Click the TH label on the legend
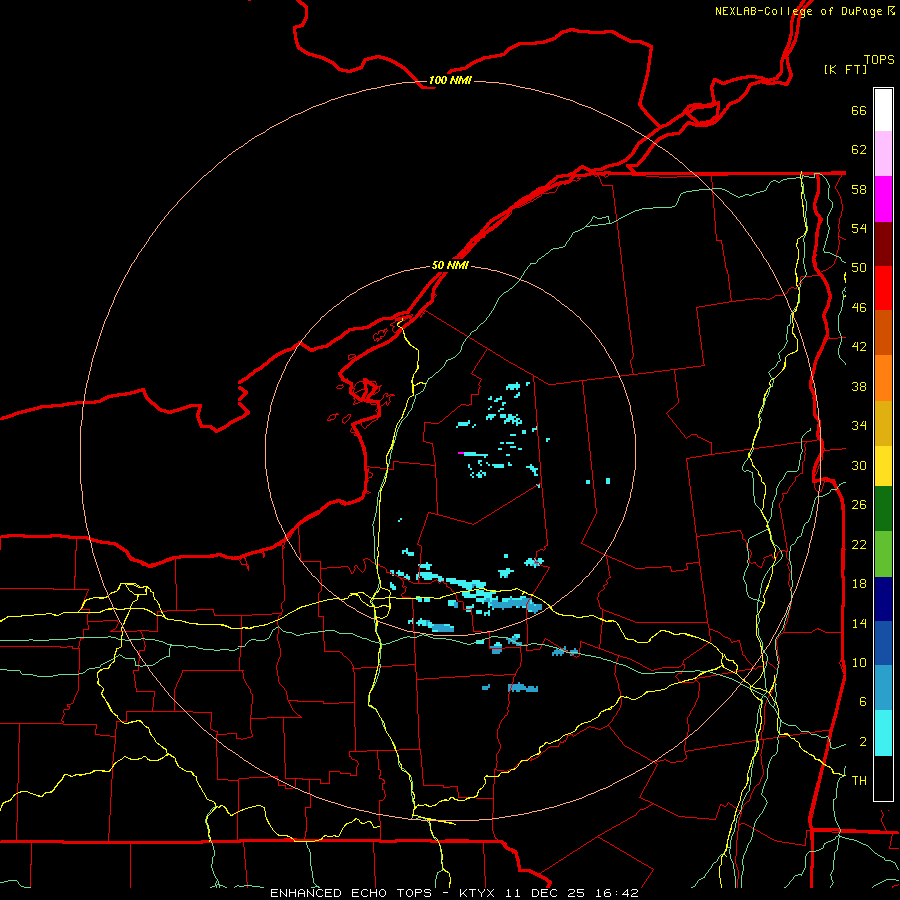This screenshot has height=900, width=900. point(859,780)
